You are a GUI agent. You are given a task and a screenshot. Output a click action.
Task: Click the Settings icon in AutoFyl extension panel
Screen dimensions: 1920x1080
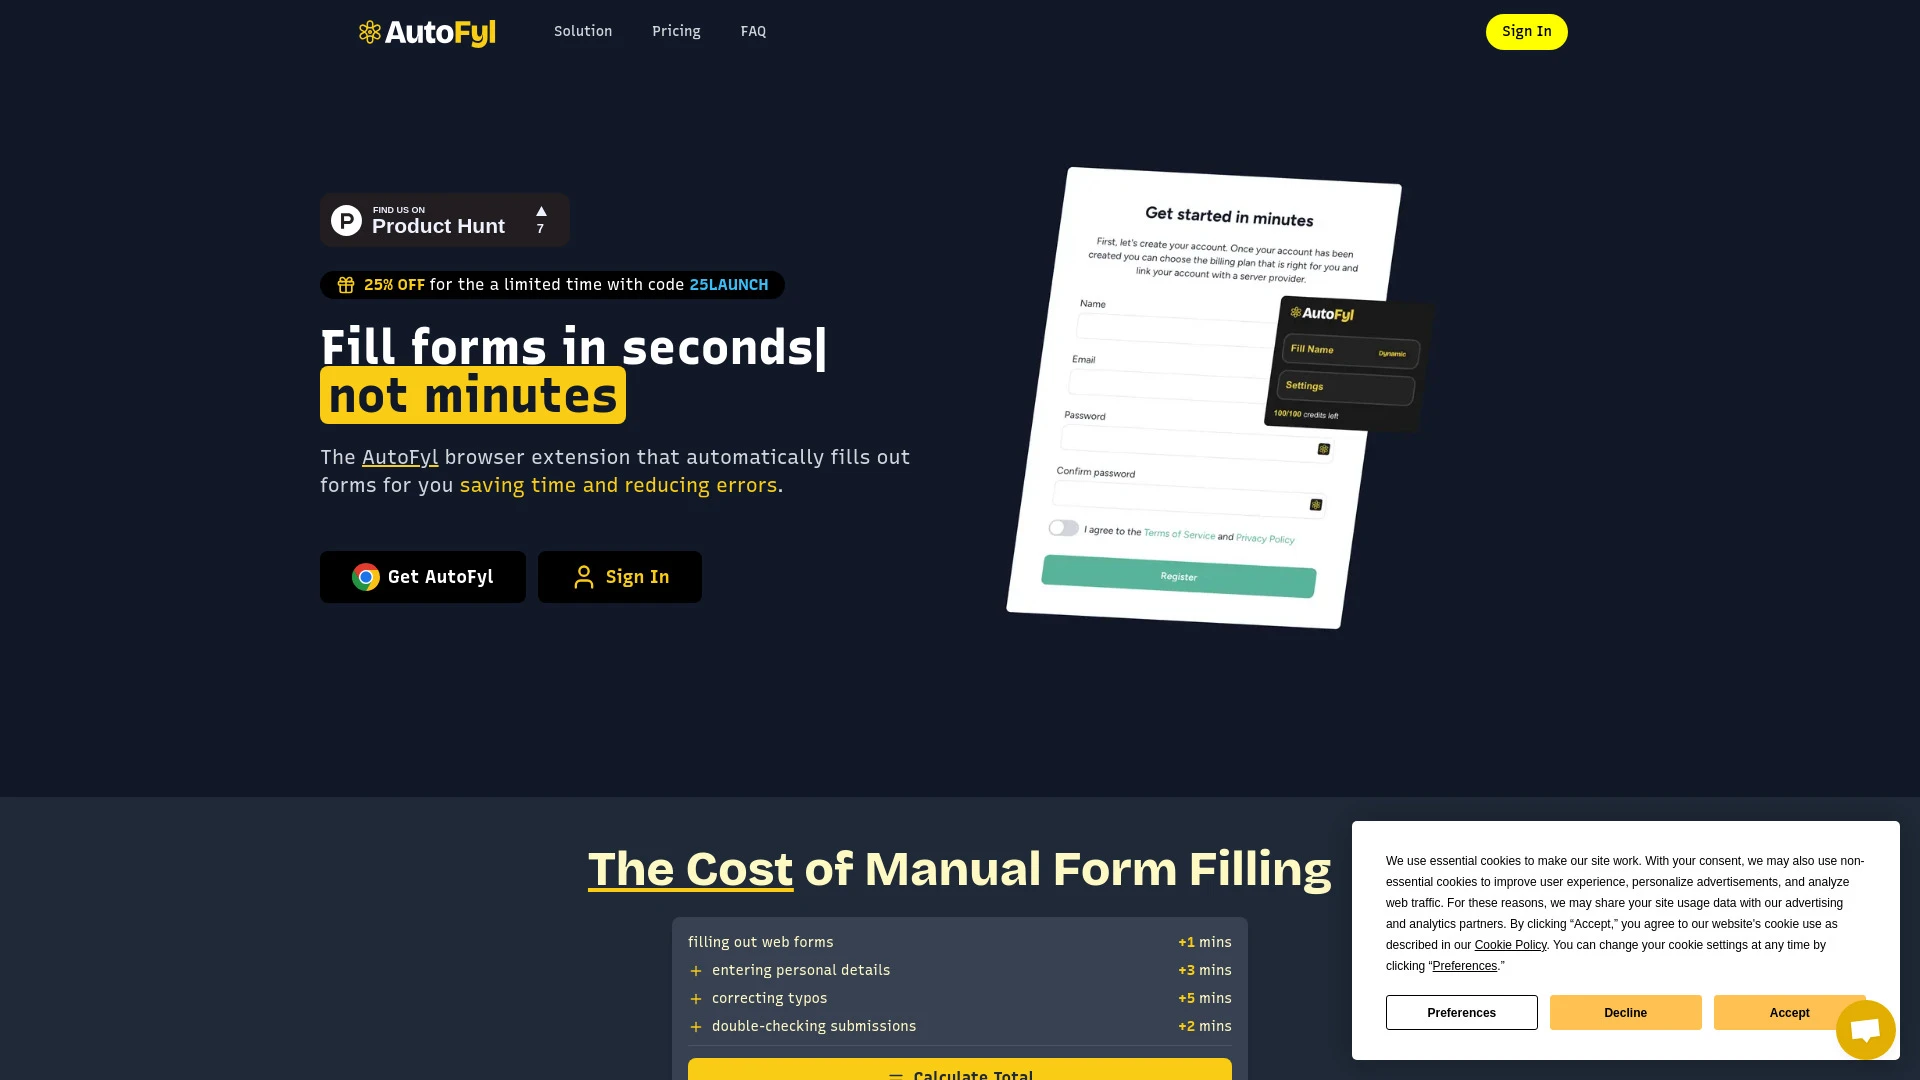tap(1345, 386)
